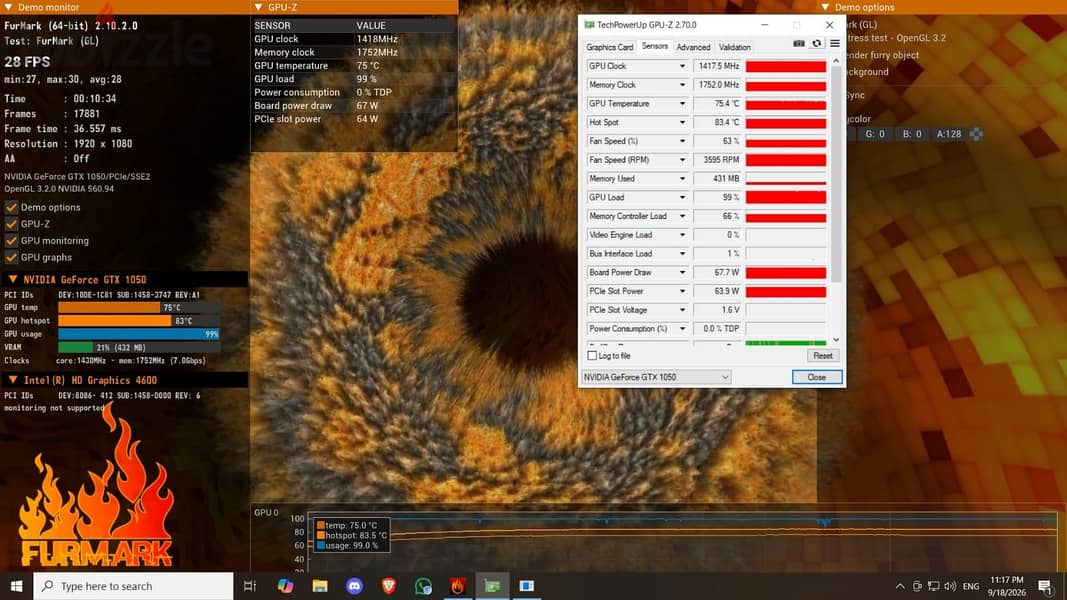Collapse the Intel(R) HD Graphics 4600 section
Screen dimensions: 1067x600
coord(12,380)
